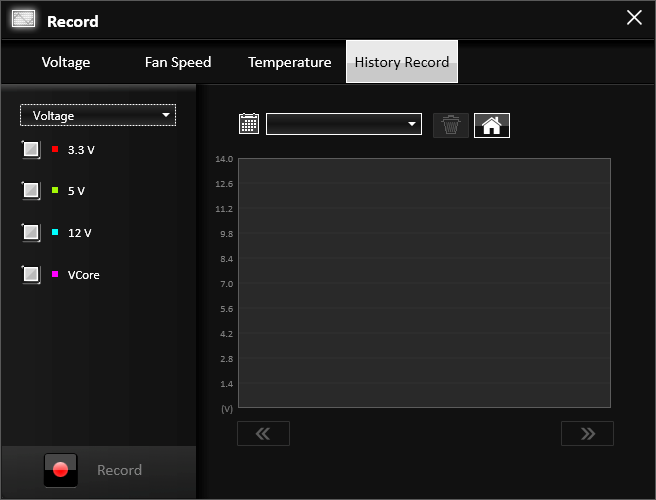Check the 12 V checkbox
Viewport: 656px width, 500px height.
(x=31, y=232)
